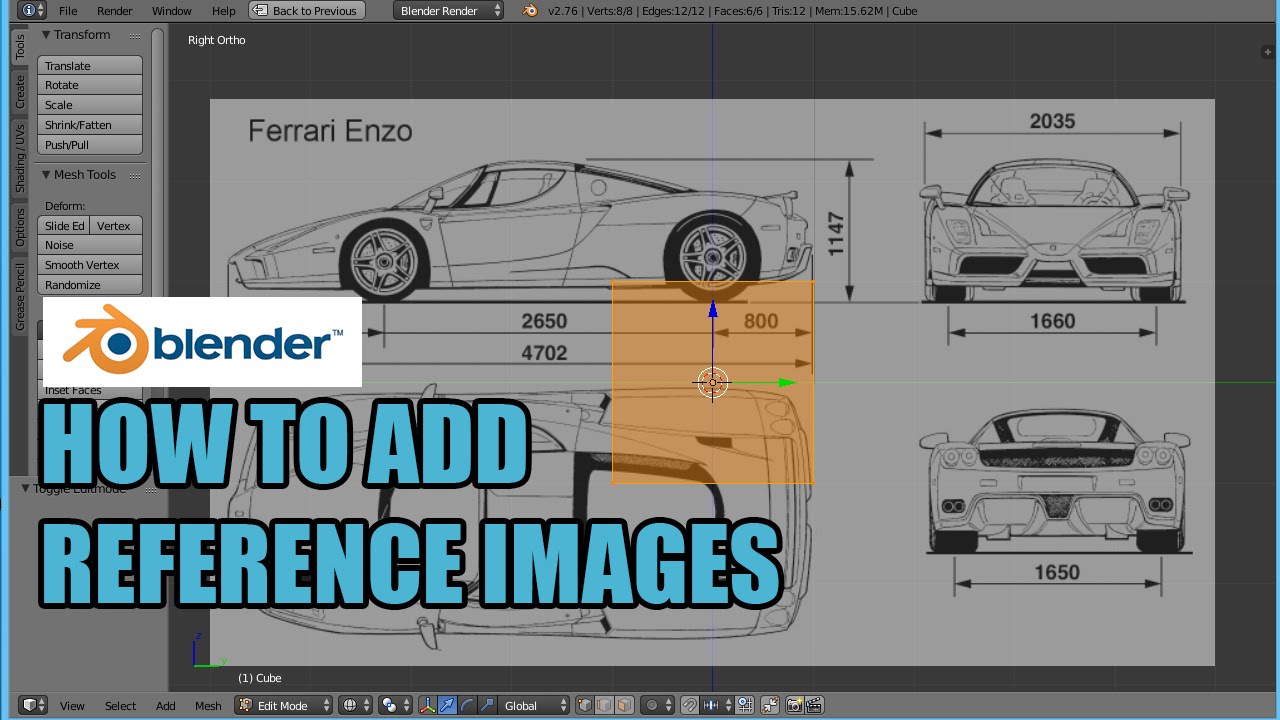
Task: Click the Blender logo in the info header
Action: (530, 10)
